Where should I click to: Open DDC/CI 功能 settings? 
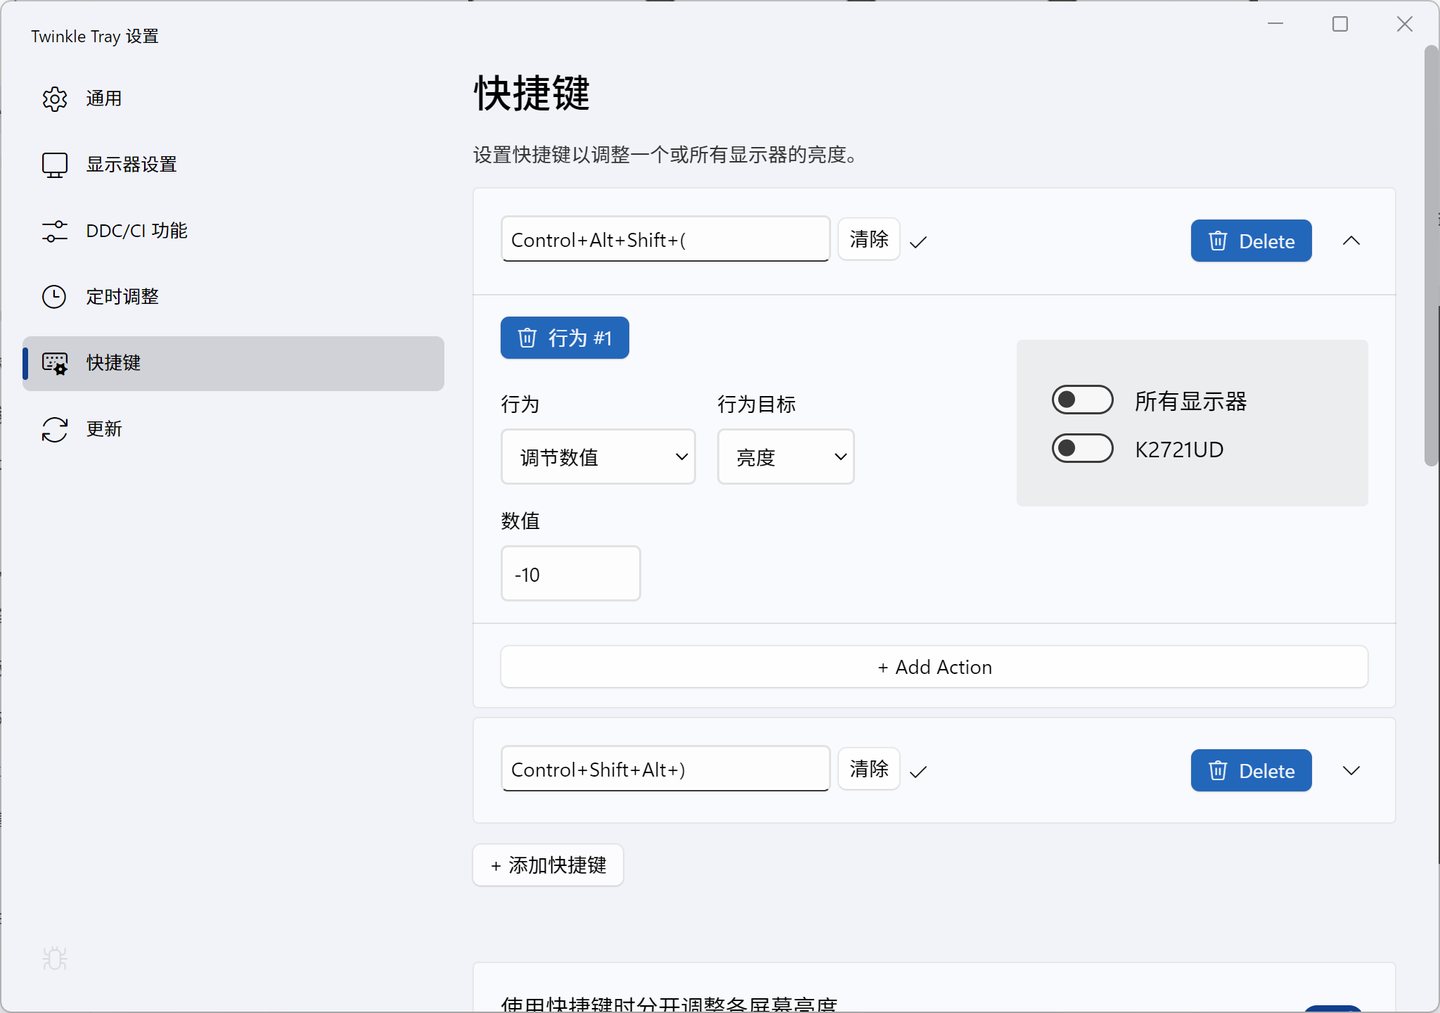point(55,230)
